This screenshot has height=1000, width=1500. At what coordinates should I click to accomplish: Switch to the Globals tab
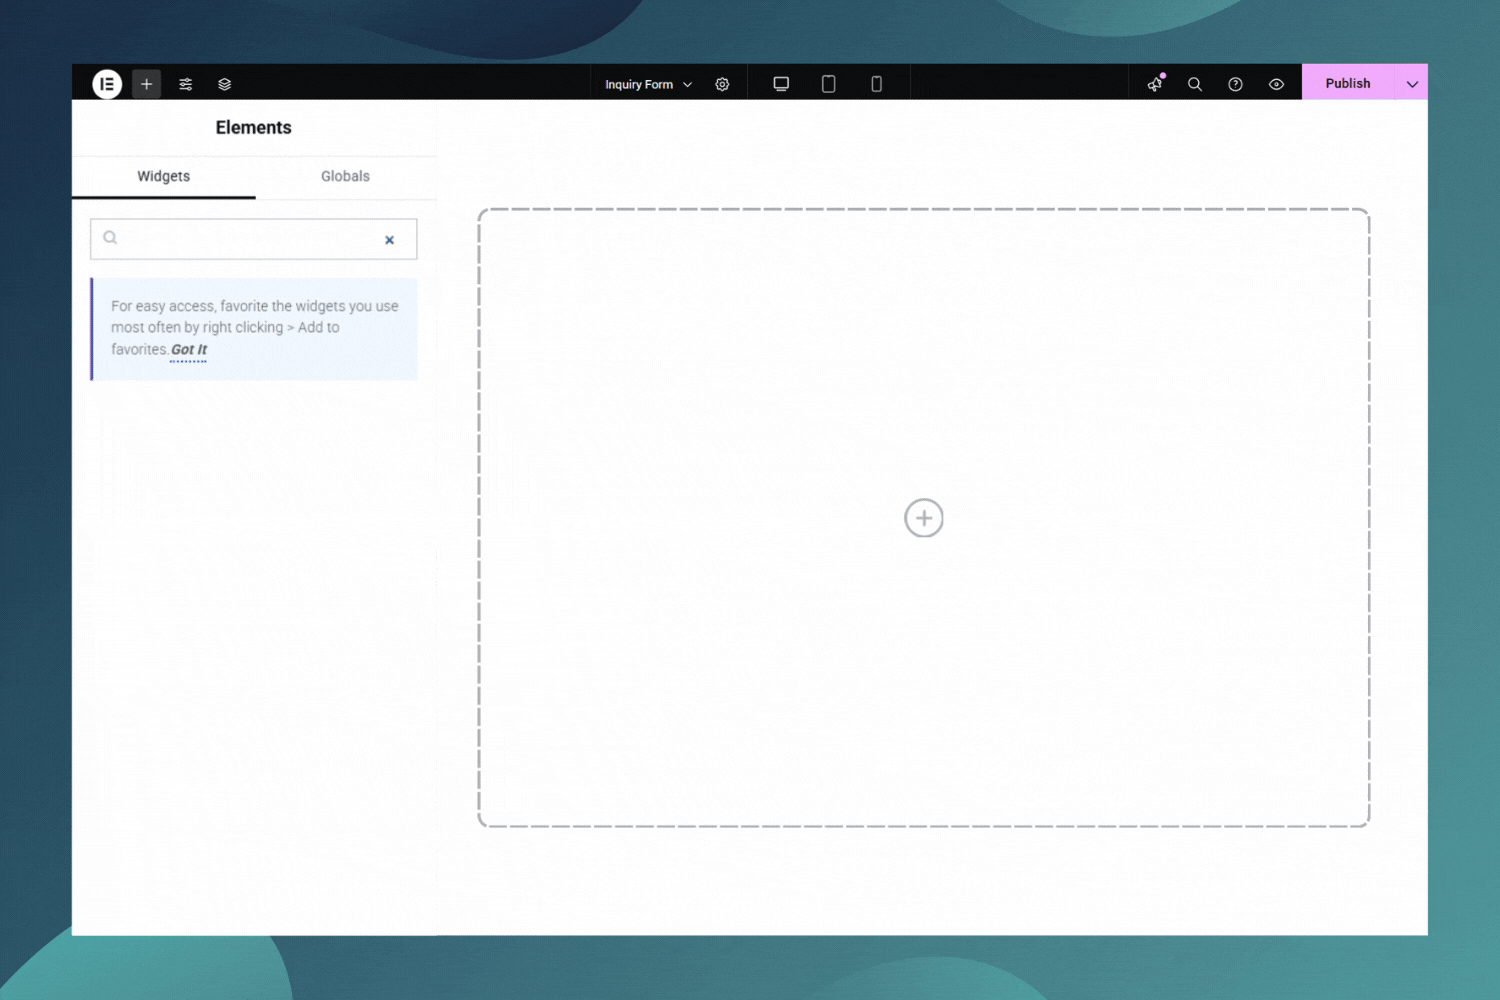345,176
